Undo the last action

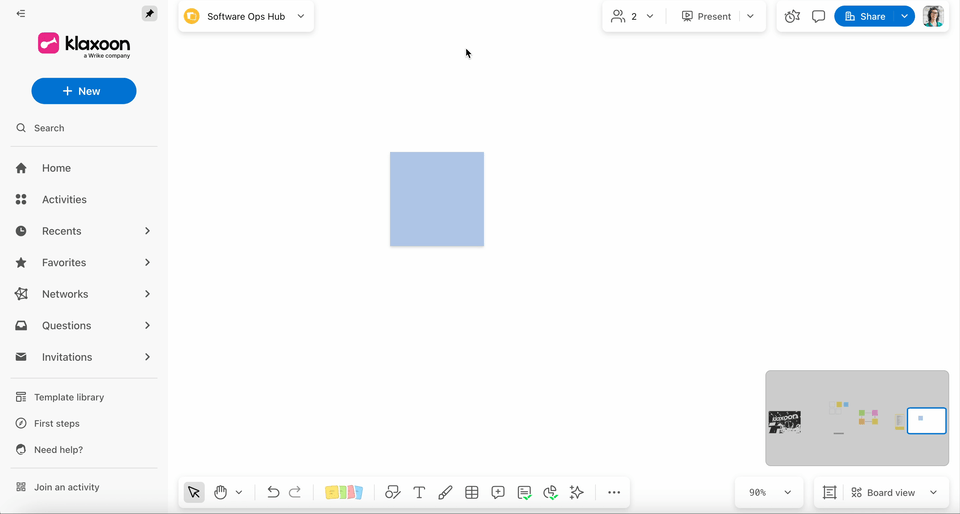coord(273,492)
